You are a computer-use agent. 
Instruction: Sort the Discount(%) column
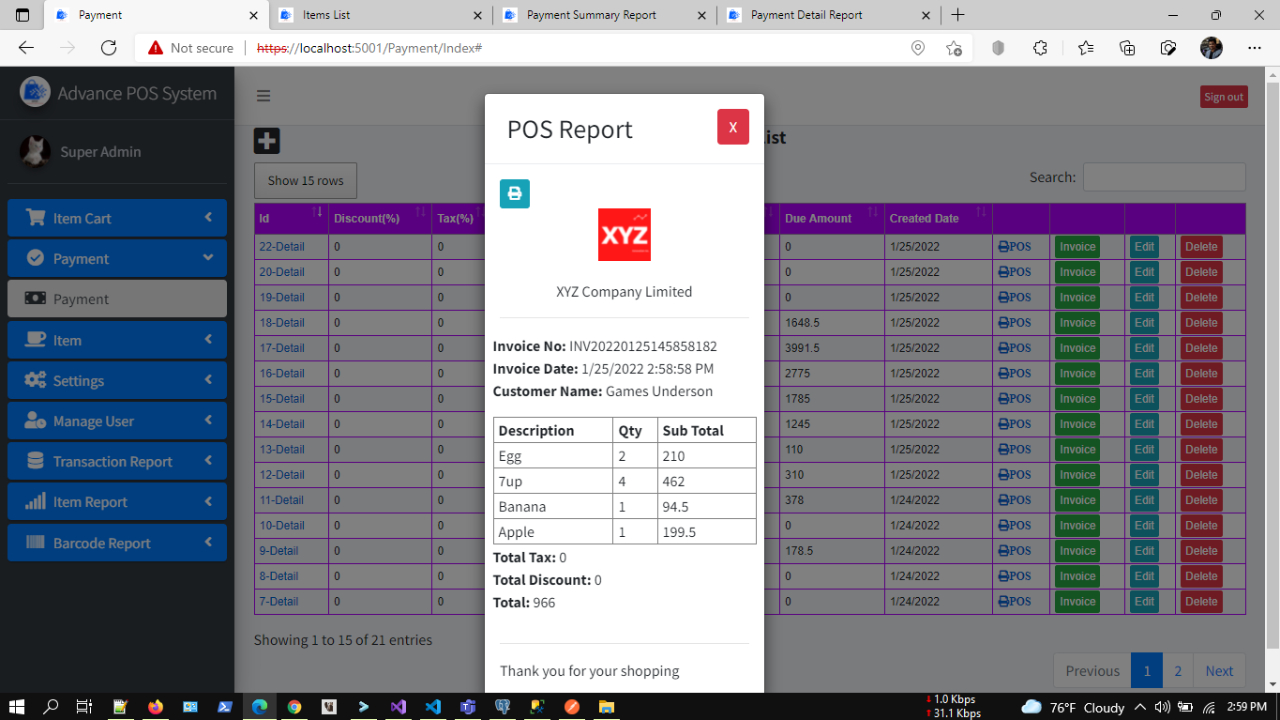[x=368, y=218]
